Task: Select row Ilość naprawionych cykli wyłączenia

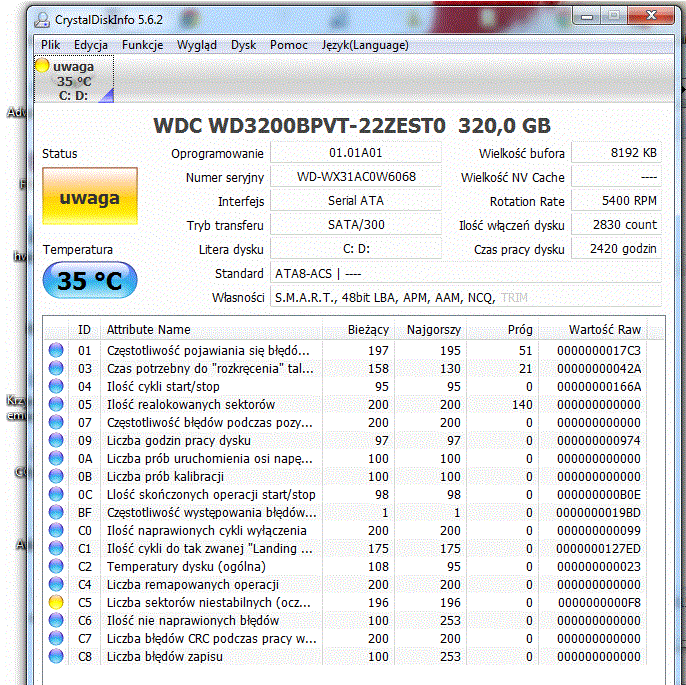Action: [x=346, y=530]
